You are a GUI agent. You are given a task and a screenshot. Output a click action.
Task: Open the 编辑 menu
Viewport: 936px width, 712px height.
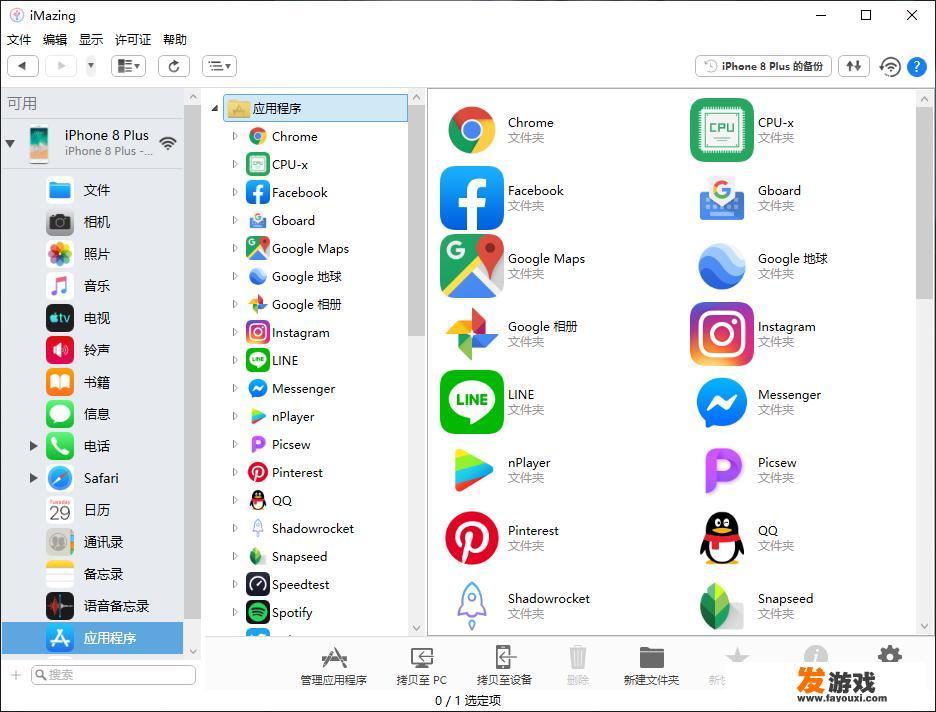tap(55, 39)
